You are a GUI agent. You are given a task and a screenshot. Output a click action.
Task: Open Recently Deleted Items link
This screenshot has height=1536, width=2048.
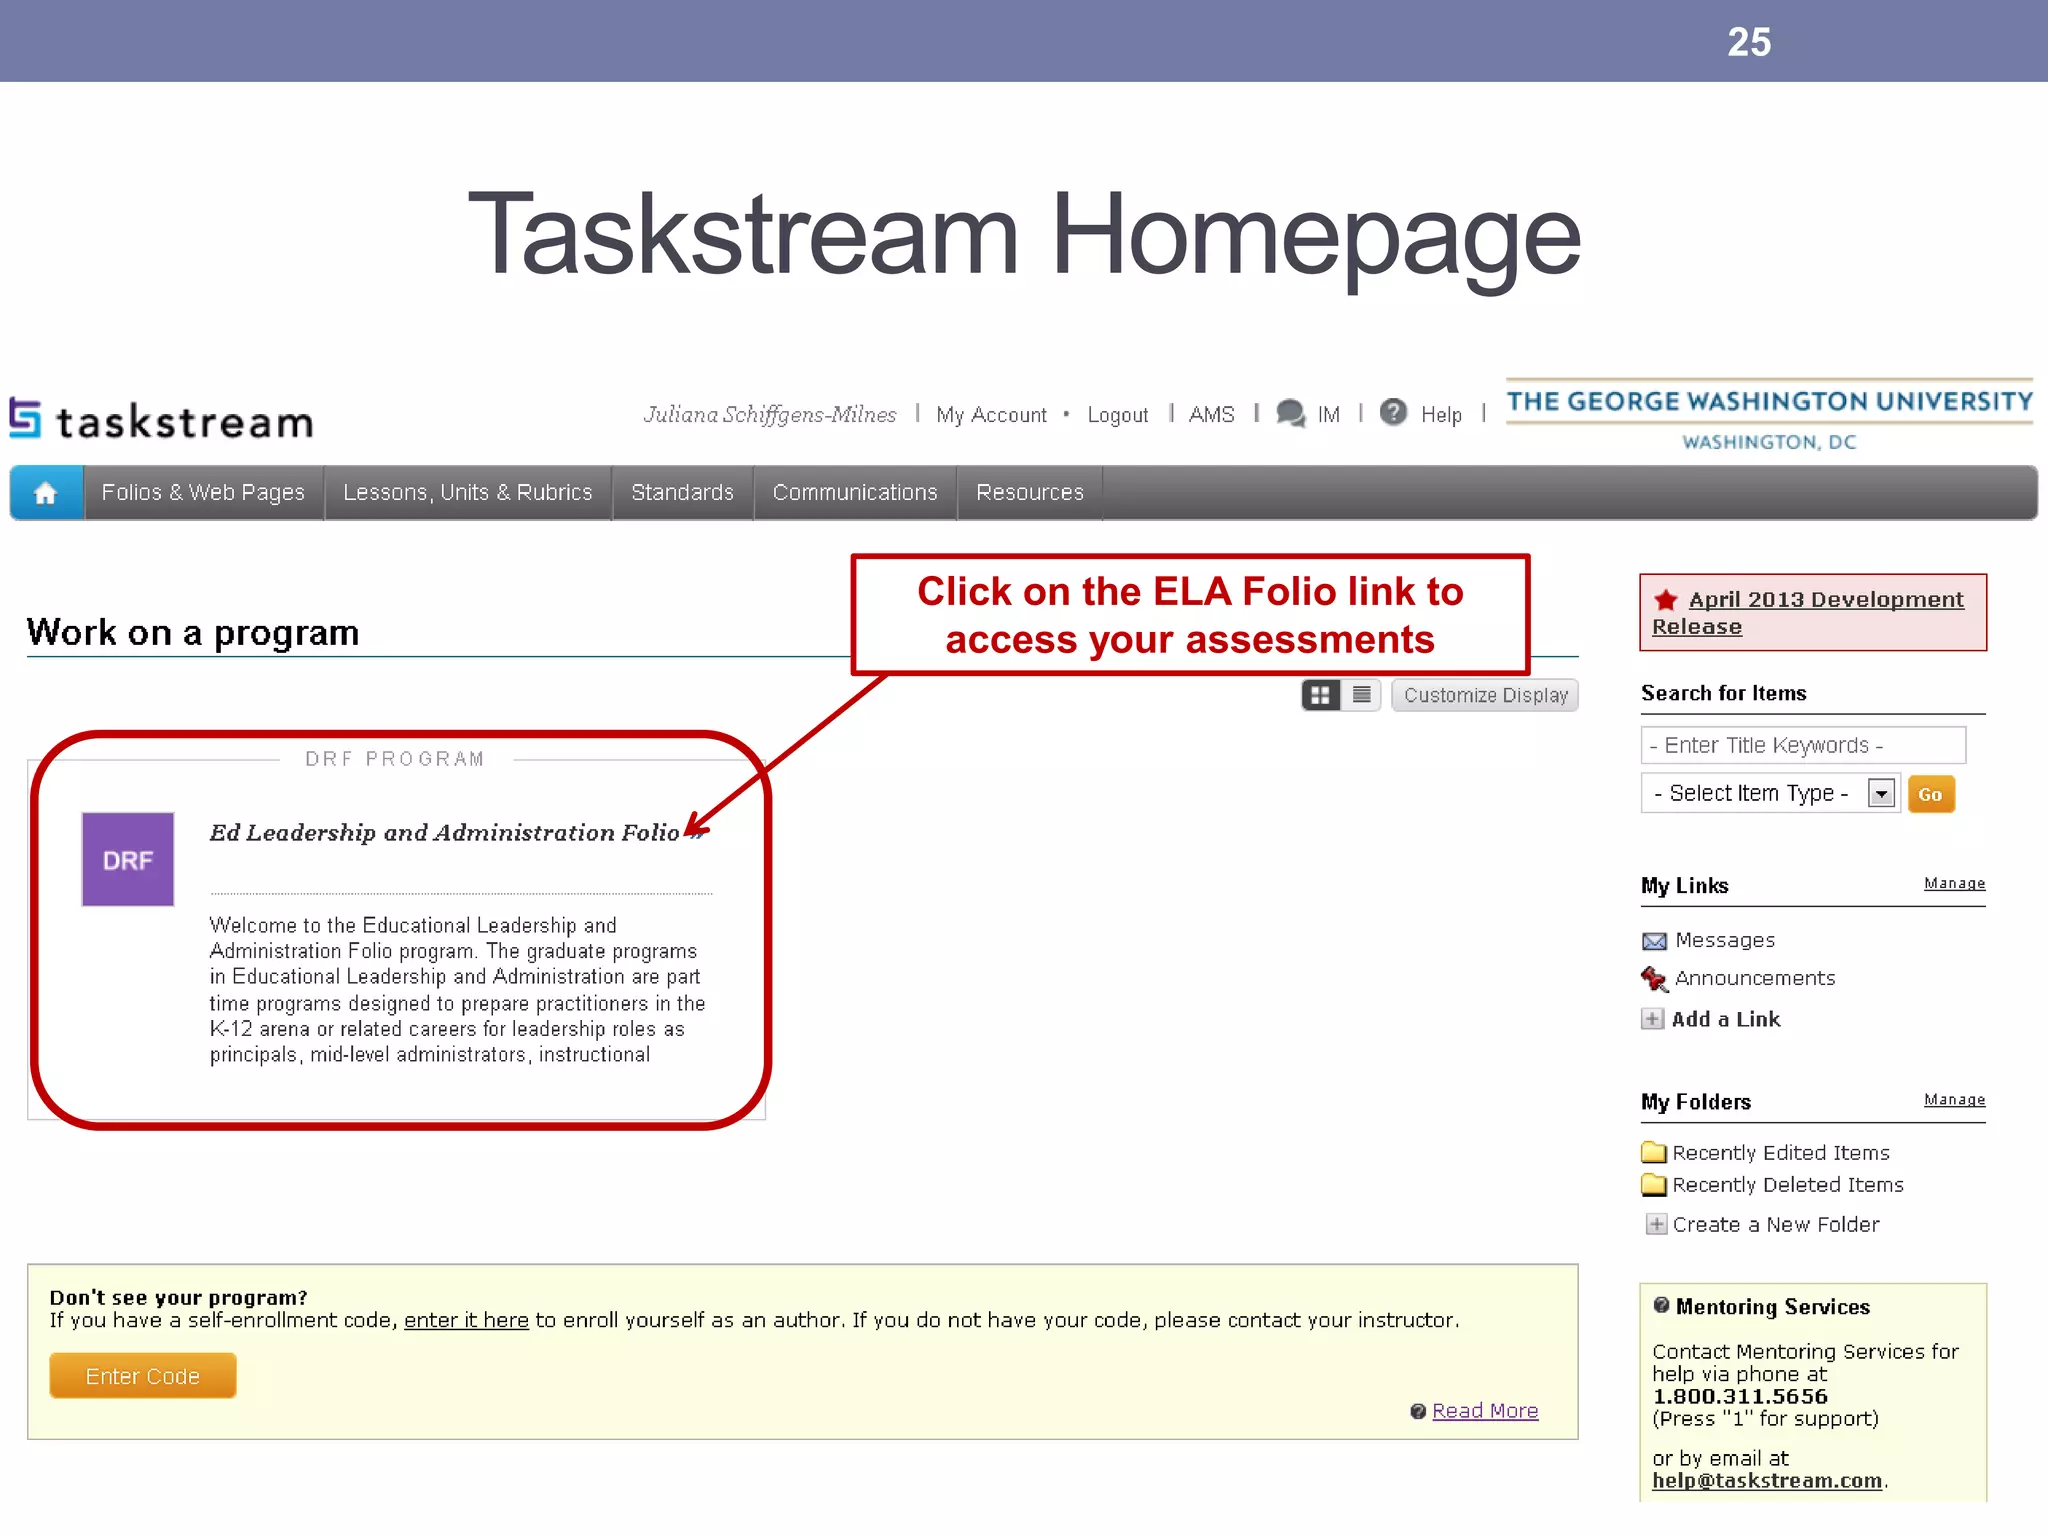point(1788,1185)
